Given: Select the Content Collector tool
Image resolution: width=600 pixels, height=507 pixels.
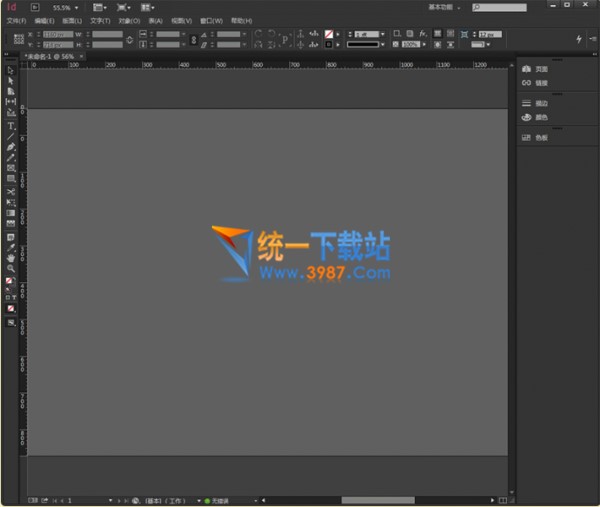Looking at the screenshot, I should (x=11, y=112).
